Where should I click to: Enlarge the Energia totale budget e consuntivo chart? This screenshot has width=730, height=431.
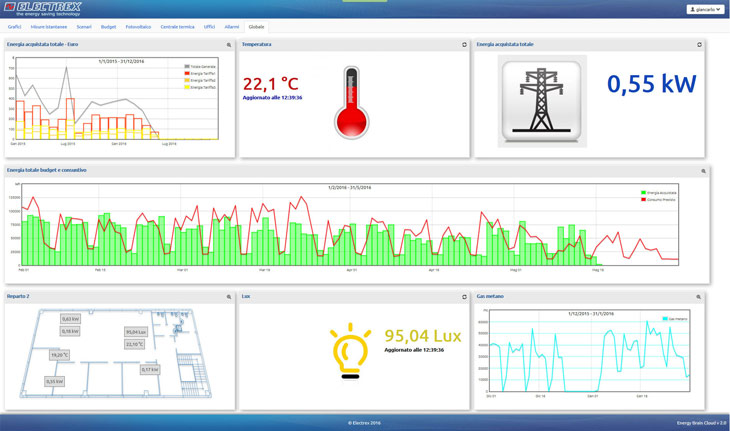703,171
